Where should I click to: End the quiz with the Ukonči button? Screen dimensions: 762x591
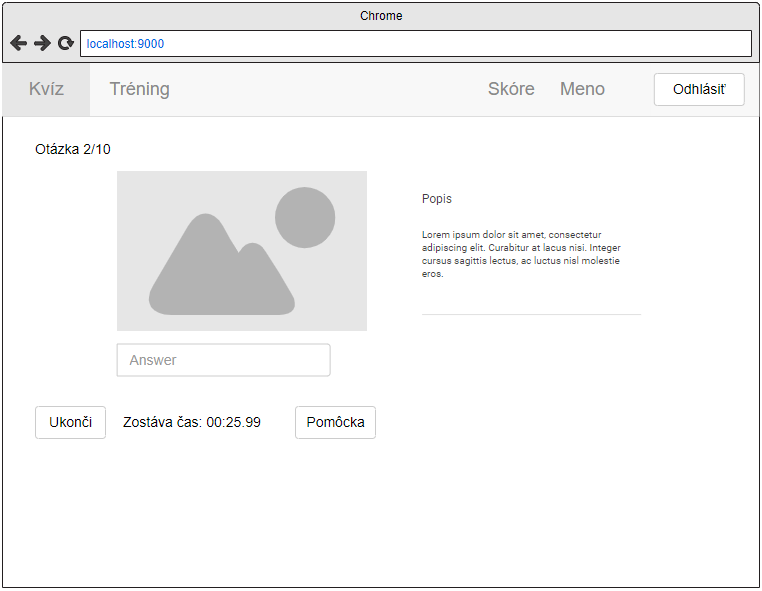coord(70,422)
